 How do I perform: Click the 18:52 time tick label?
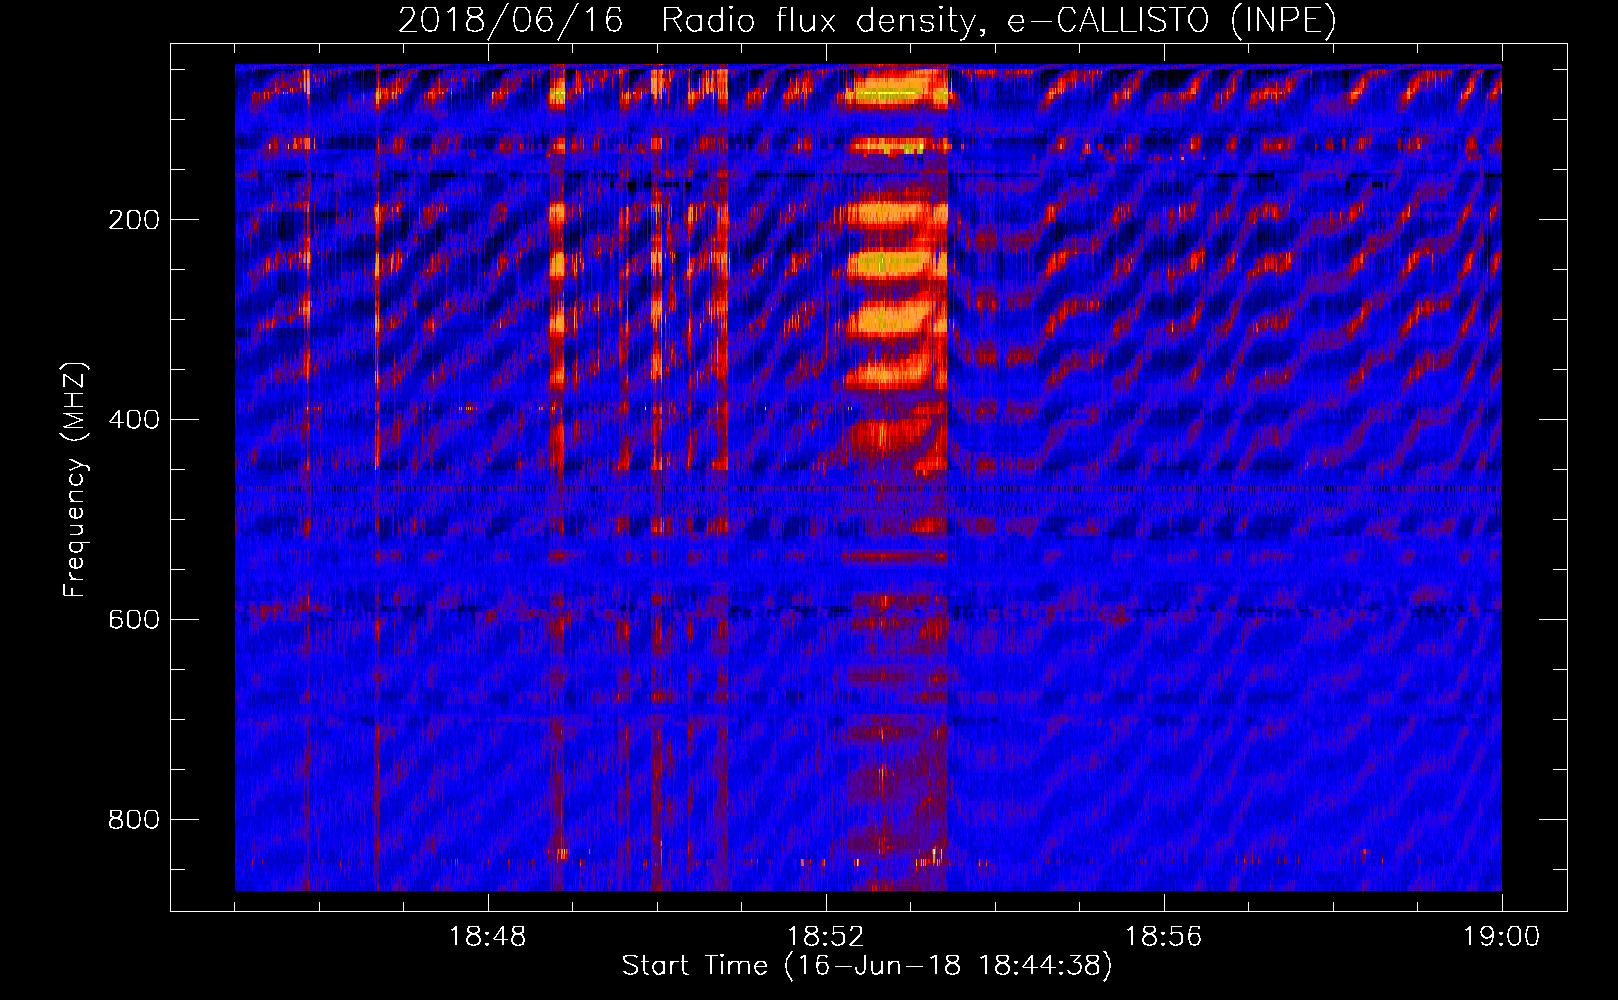[x=826, y=937]
